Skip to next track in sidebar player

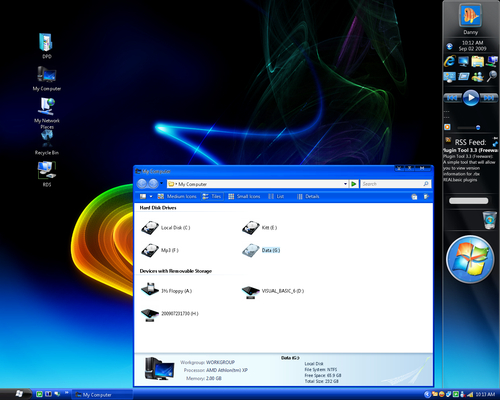489,98
